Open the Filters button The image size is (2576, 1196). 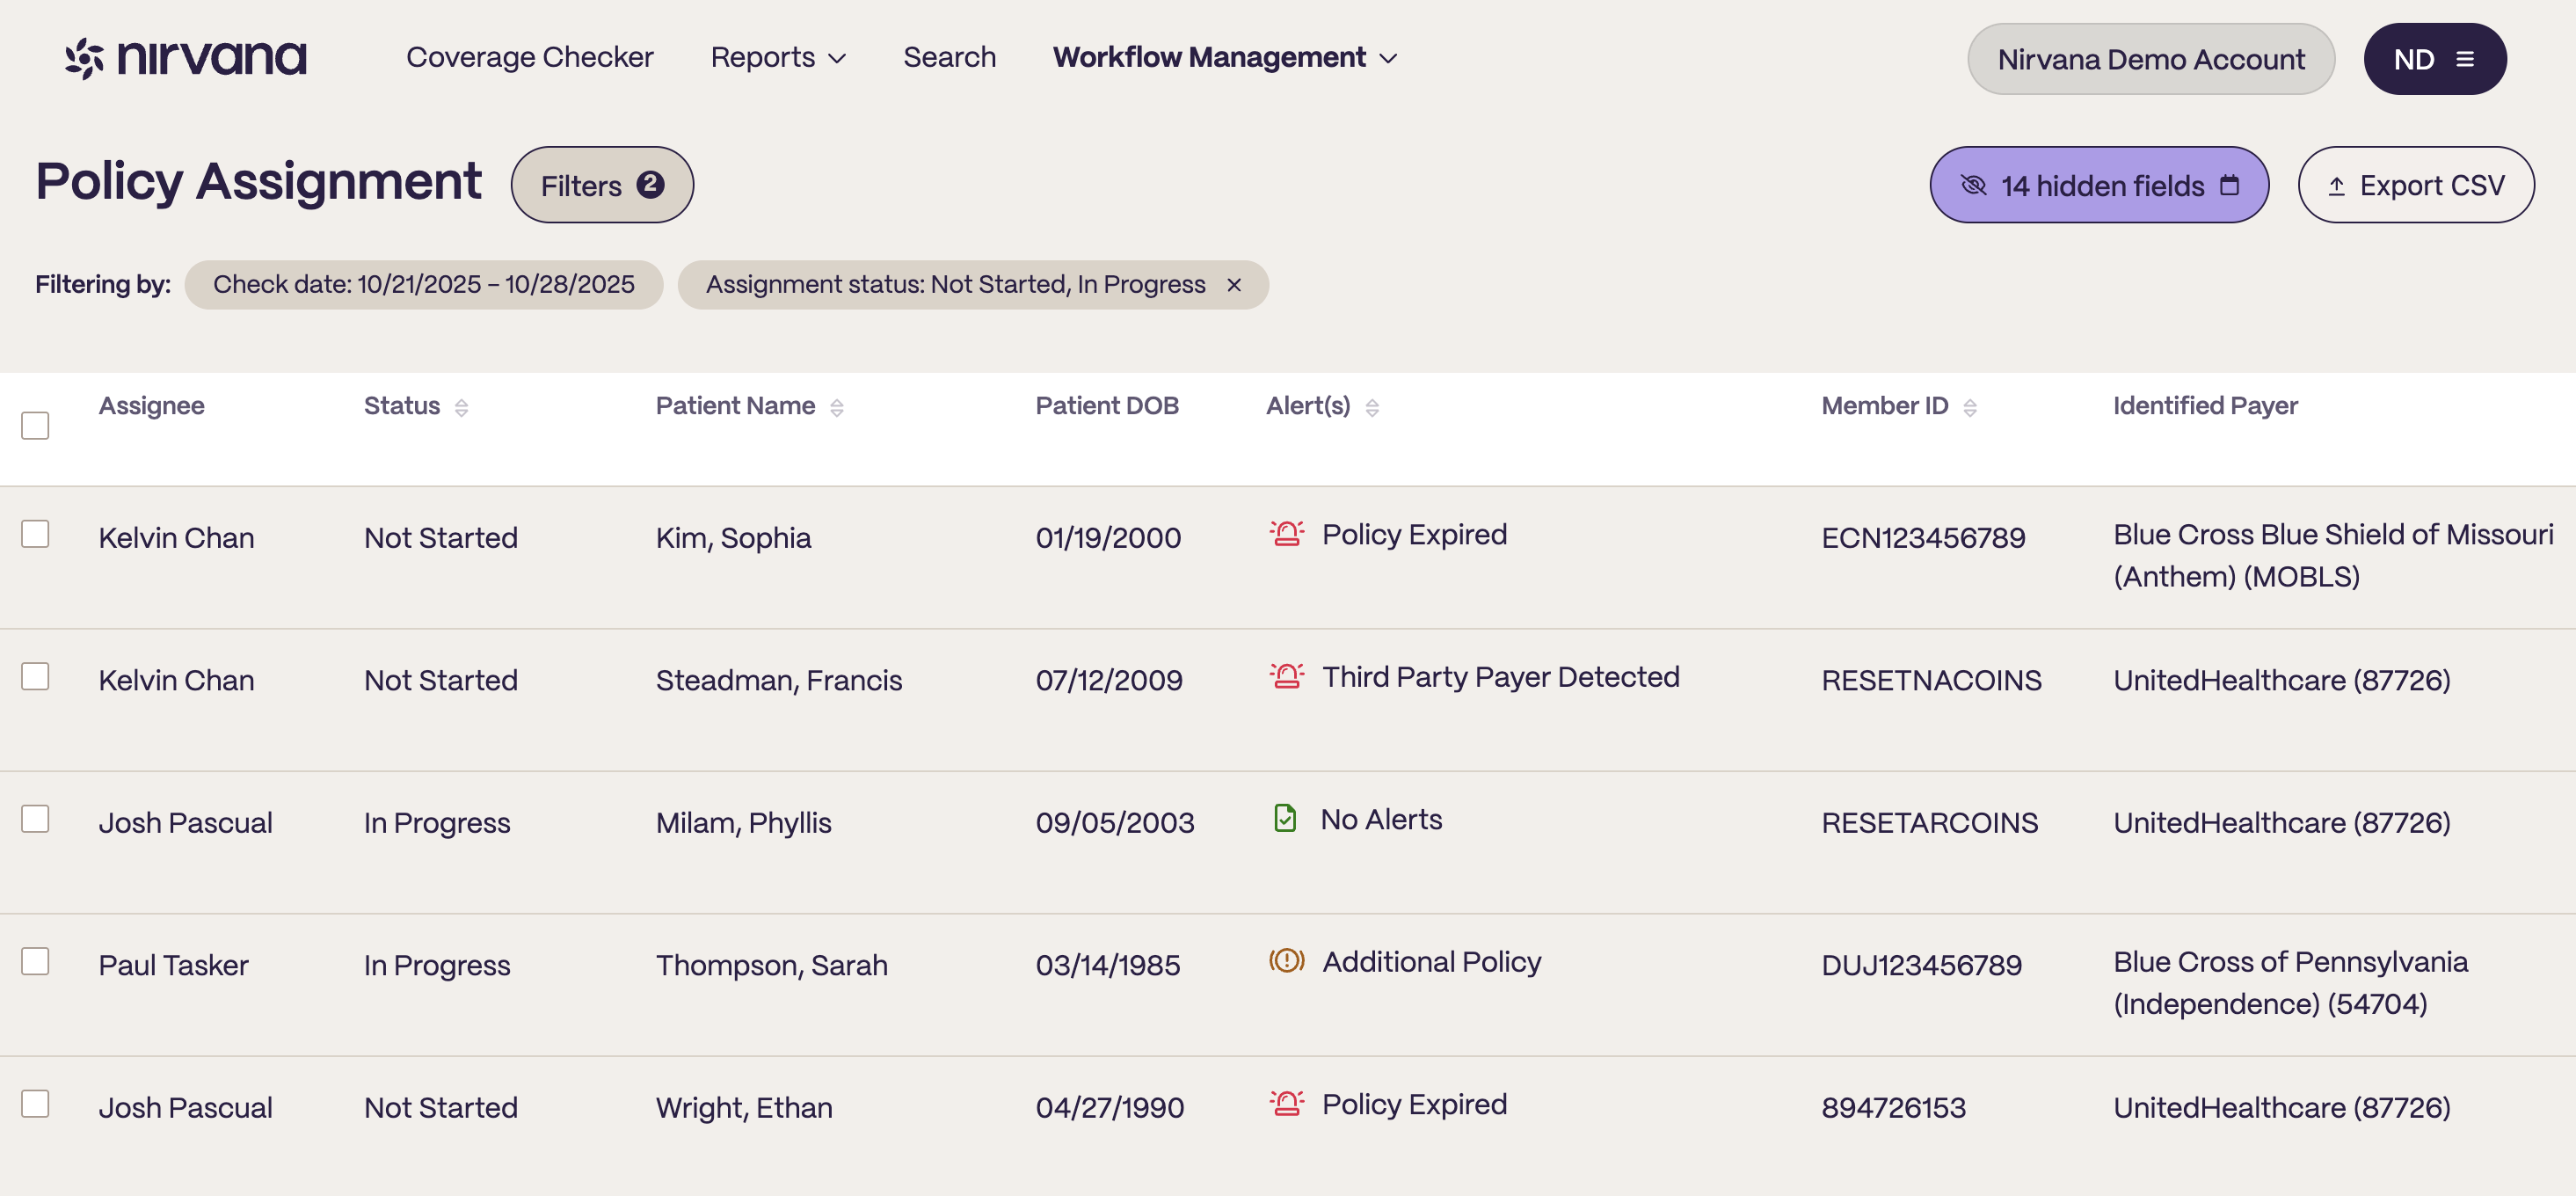tap(601, 186)
